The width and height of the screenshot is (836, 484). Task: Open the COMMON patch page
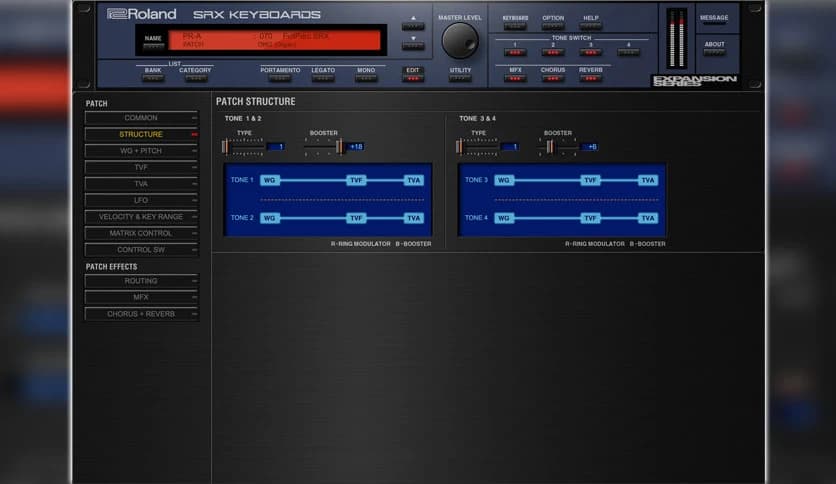click(x=141, y=118)
